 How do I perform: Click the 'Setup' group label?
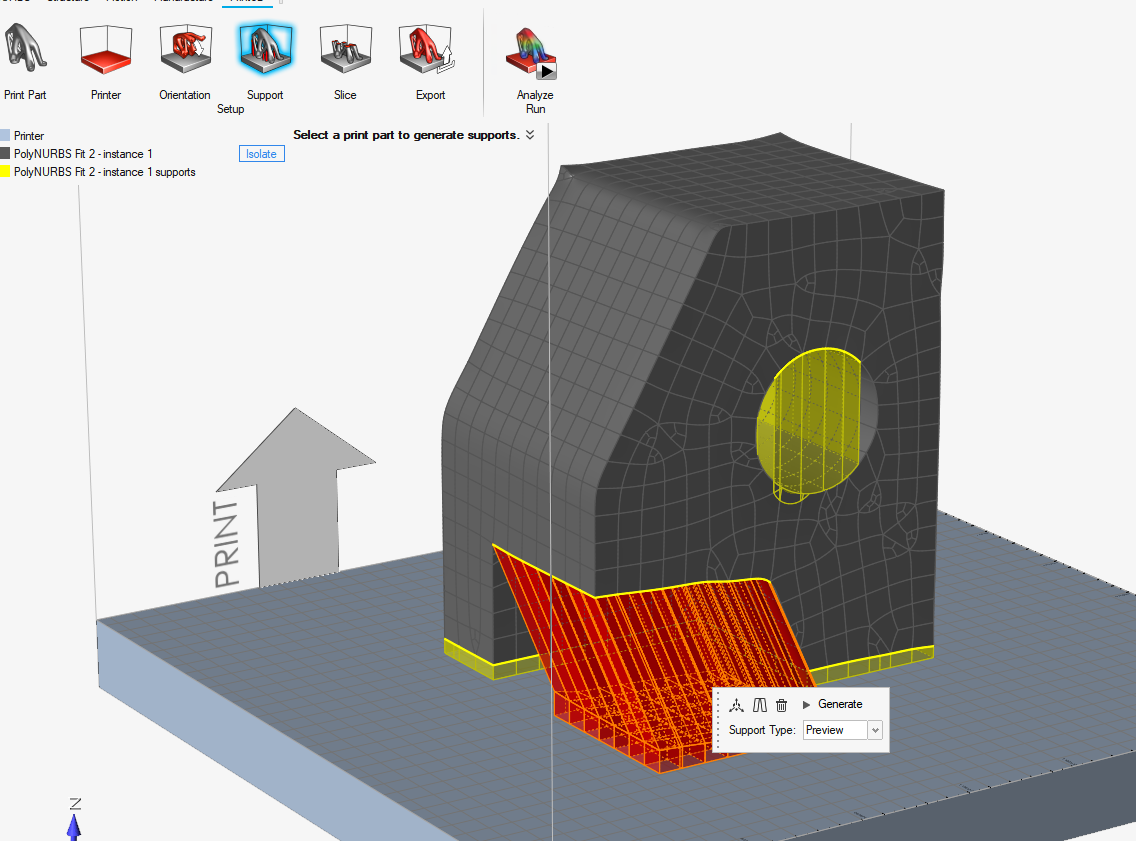[x=230, y=109]
